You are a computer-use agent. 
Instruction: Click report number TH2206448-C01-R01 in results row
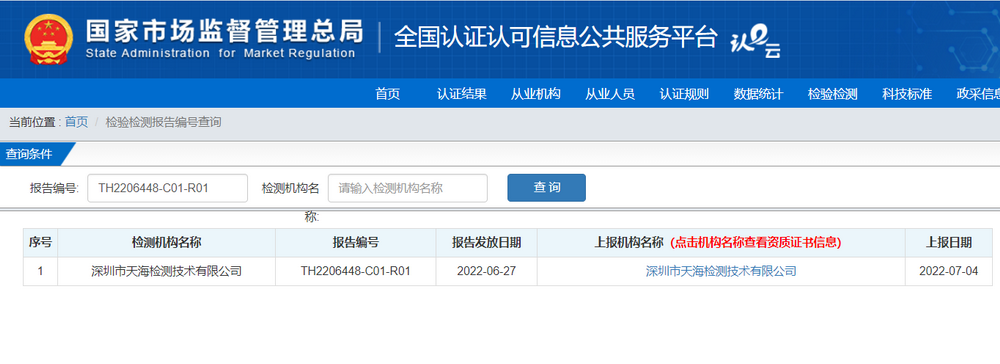tap(355, 271)
